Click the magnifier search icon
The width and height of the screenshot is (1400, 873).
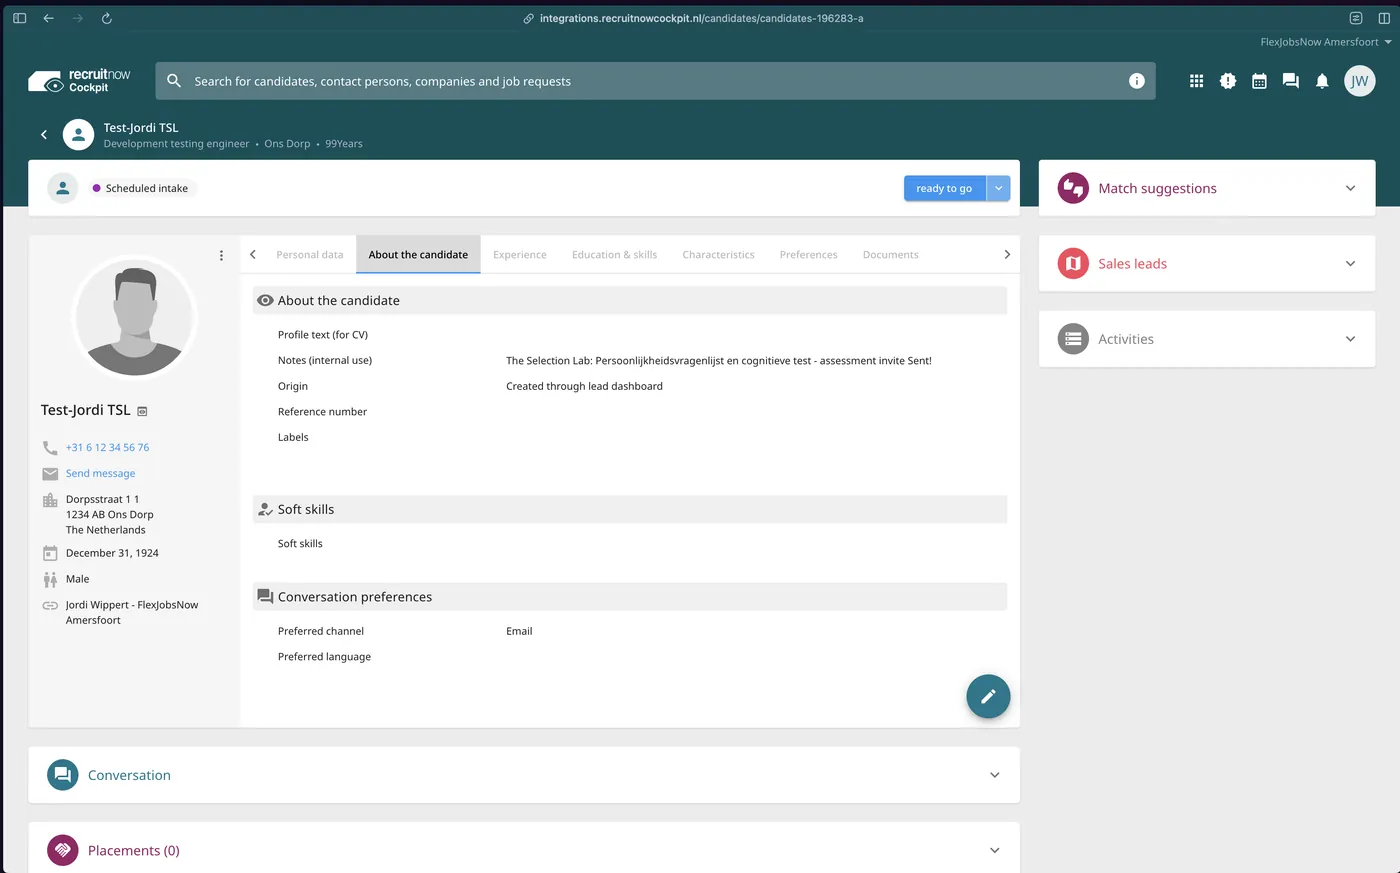174,81
